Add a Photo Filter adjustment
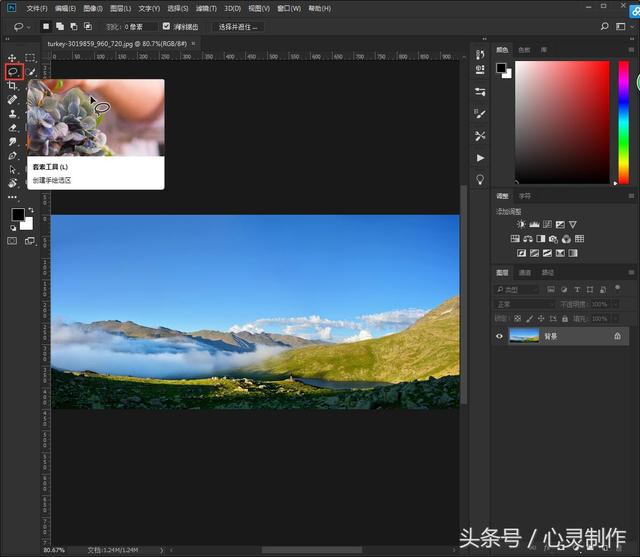 pyautogui.click(x=553, y=239)
